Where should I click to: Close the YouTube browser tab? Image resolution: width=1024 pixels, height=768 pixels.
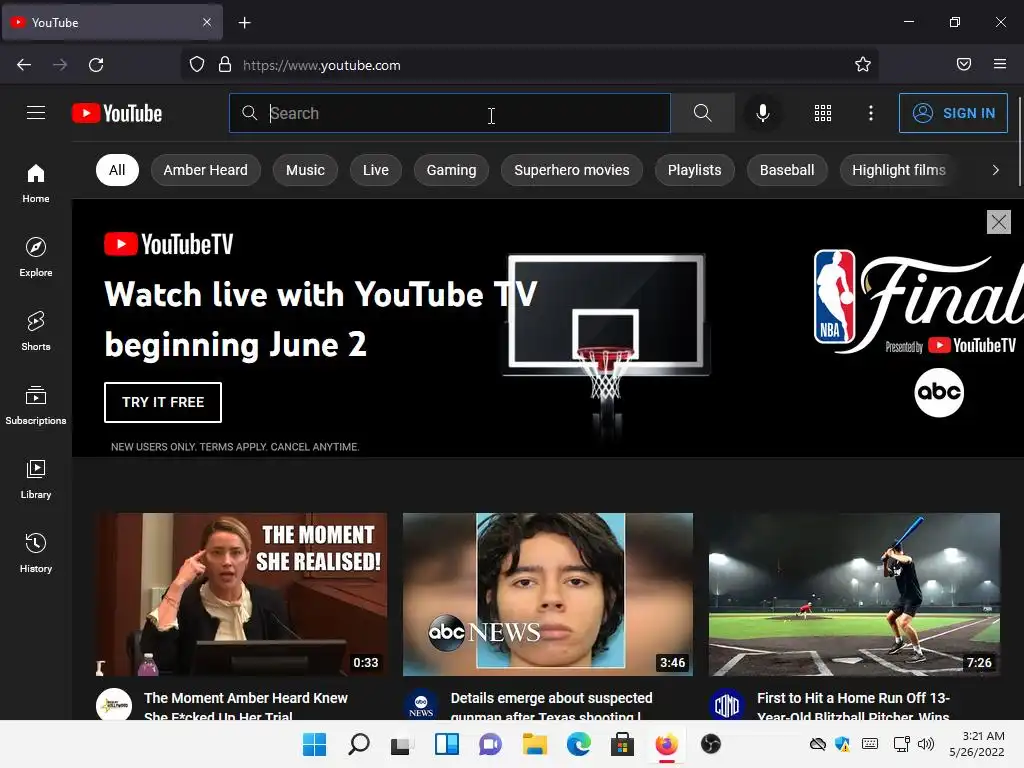(x=207, y=22)
